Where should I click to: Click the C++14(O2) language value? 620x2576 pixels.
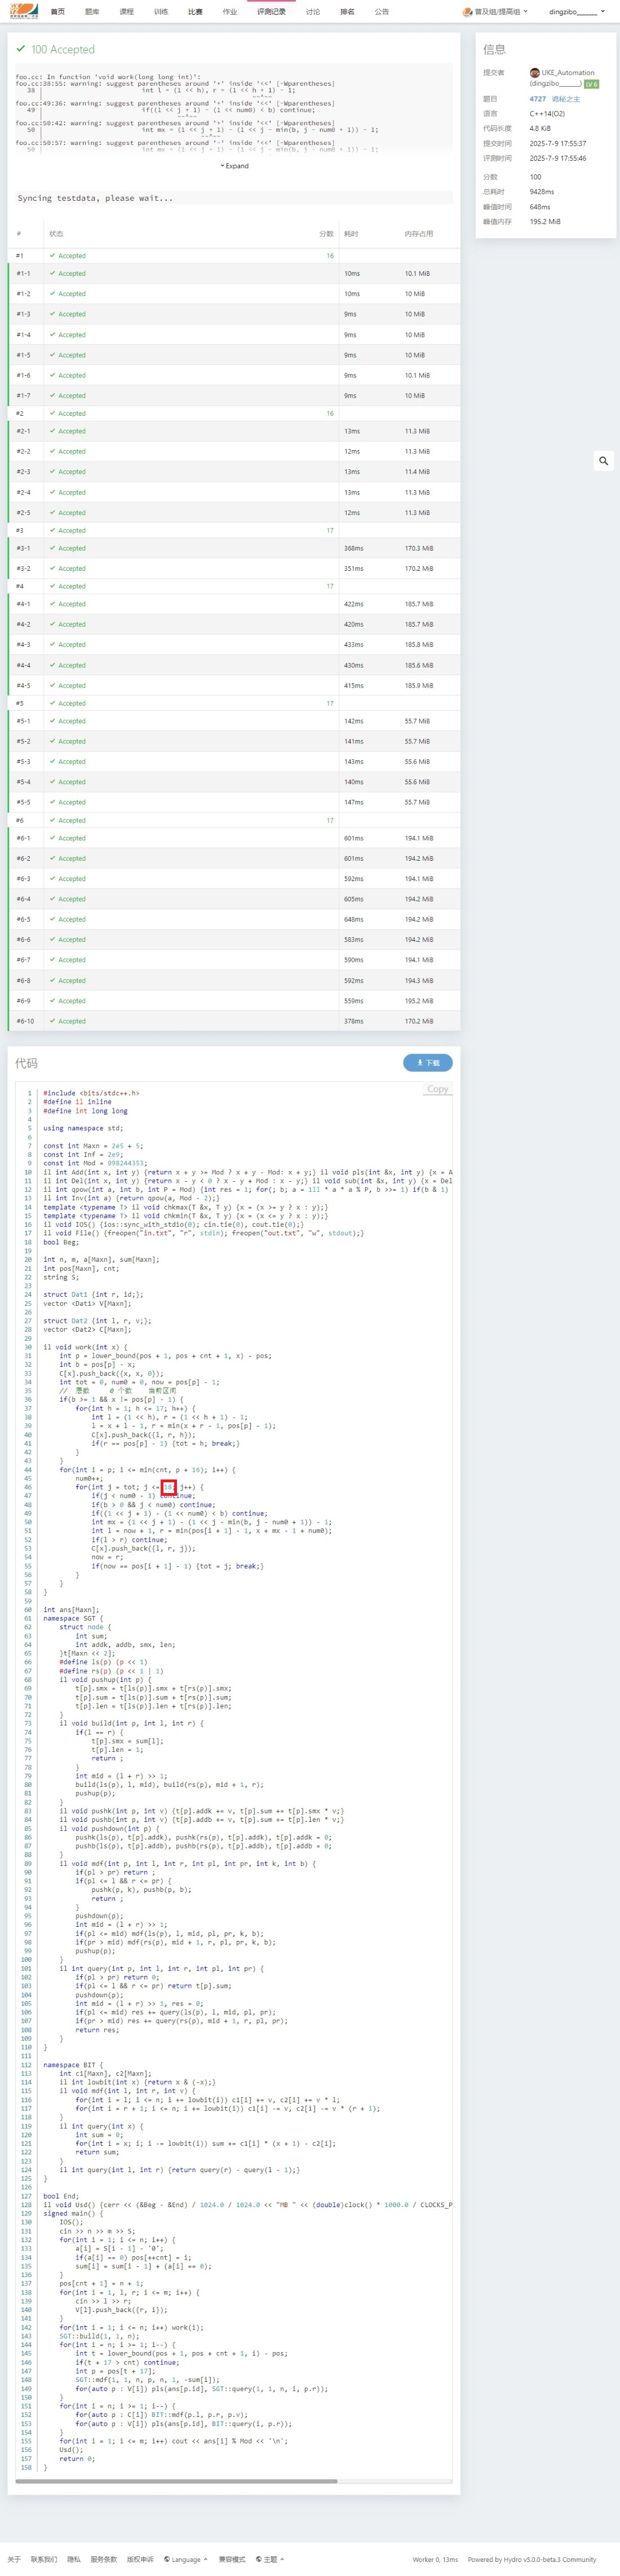click(547, 114)
